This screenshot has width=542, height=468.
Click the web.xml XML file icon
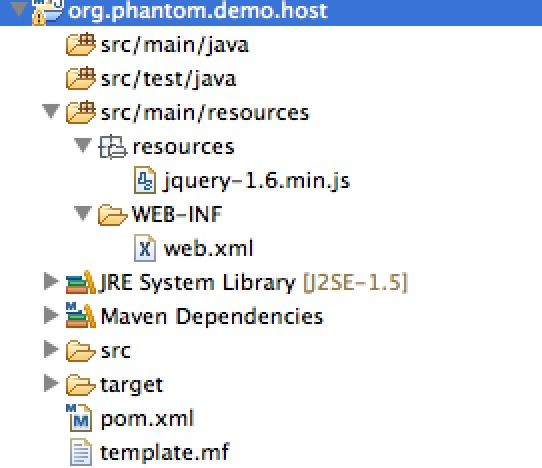pos(145,248)
